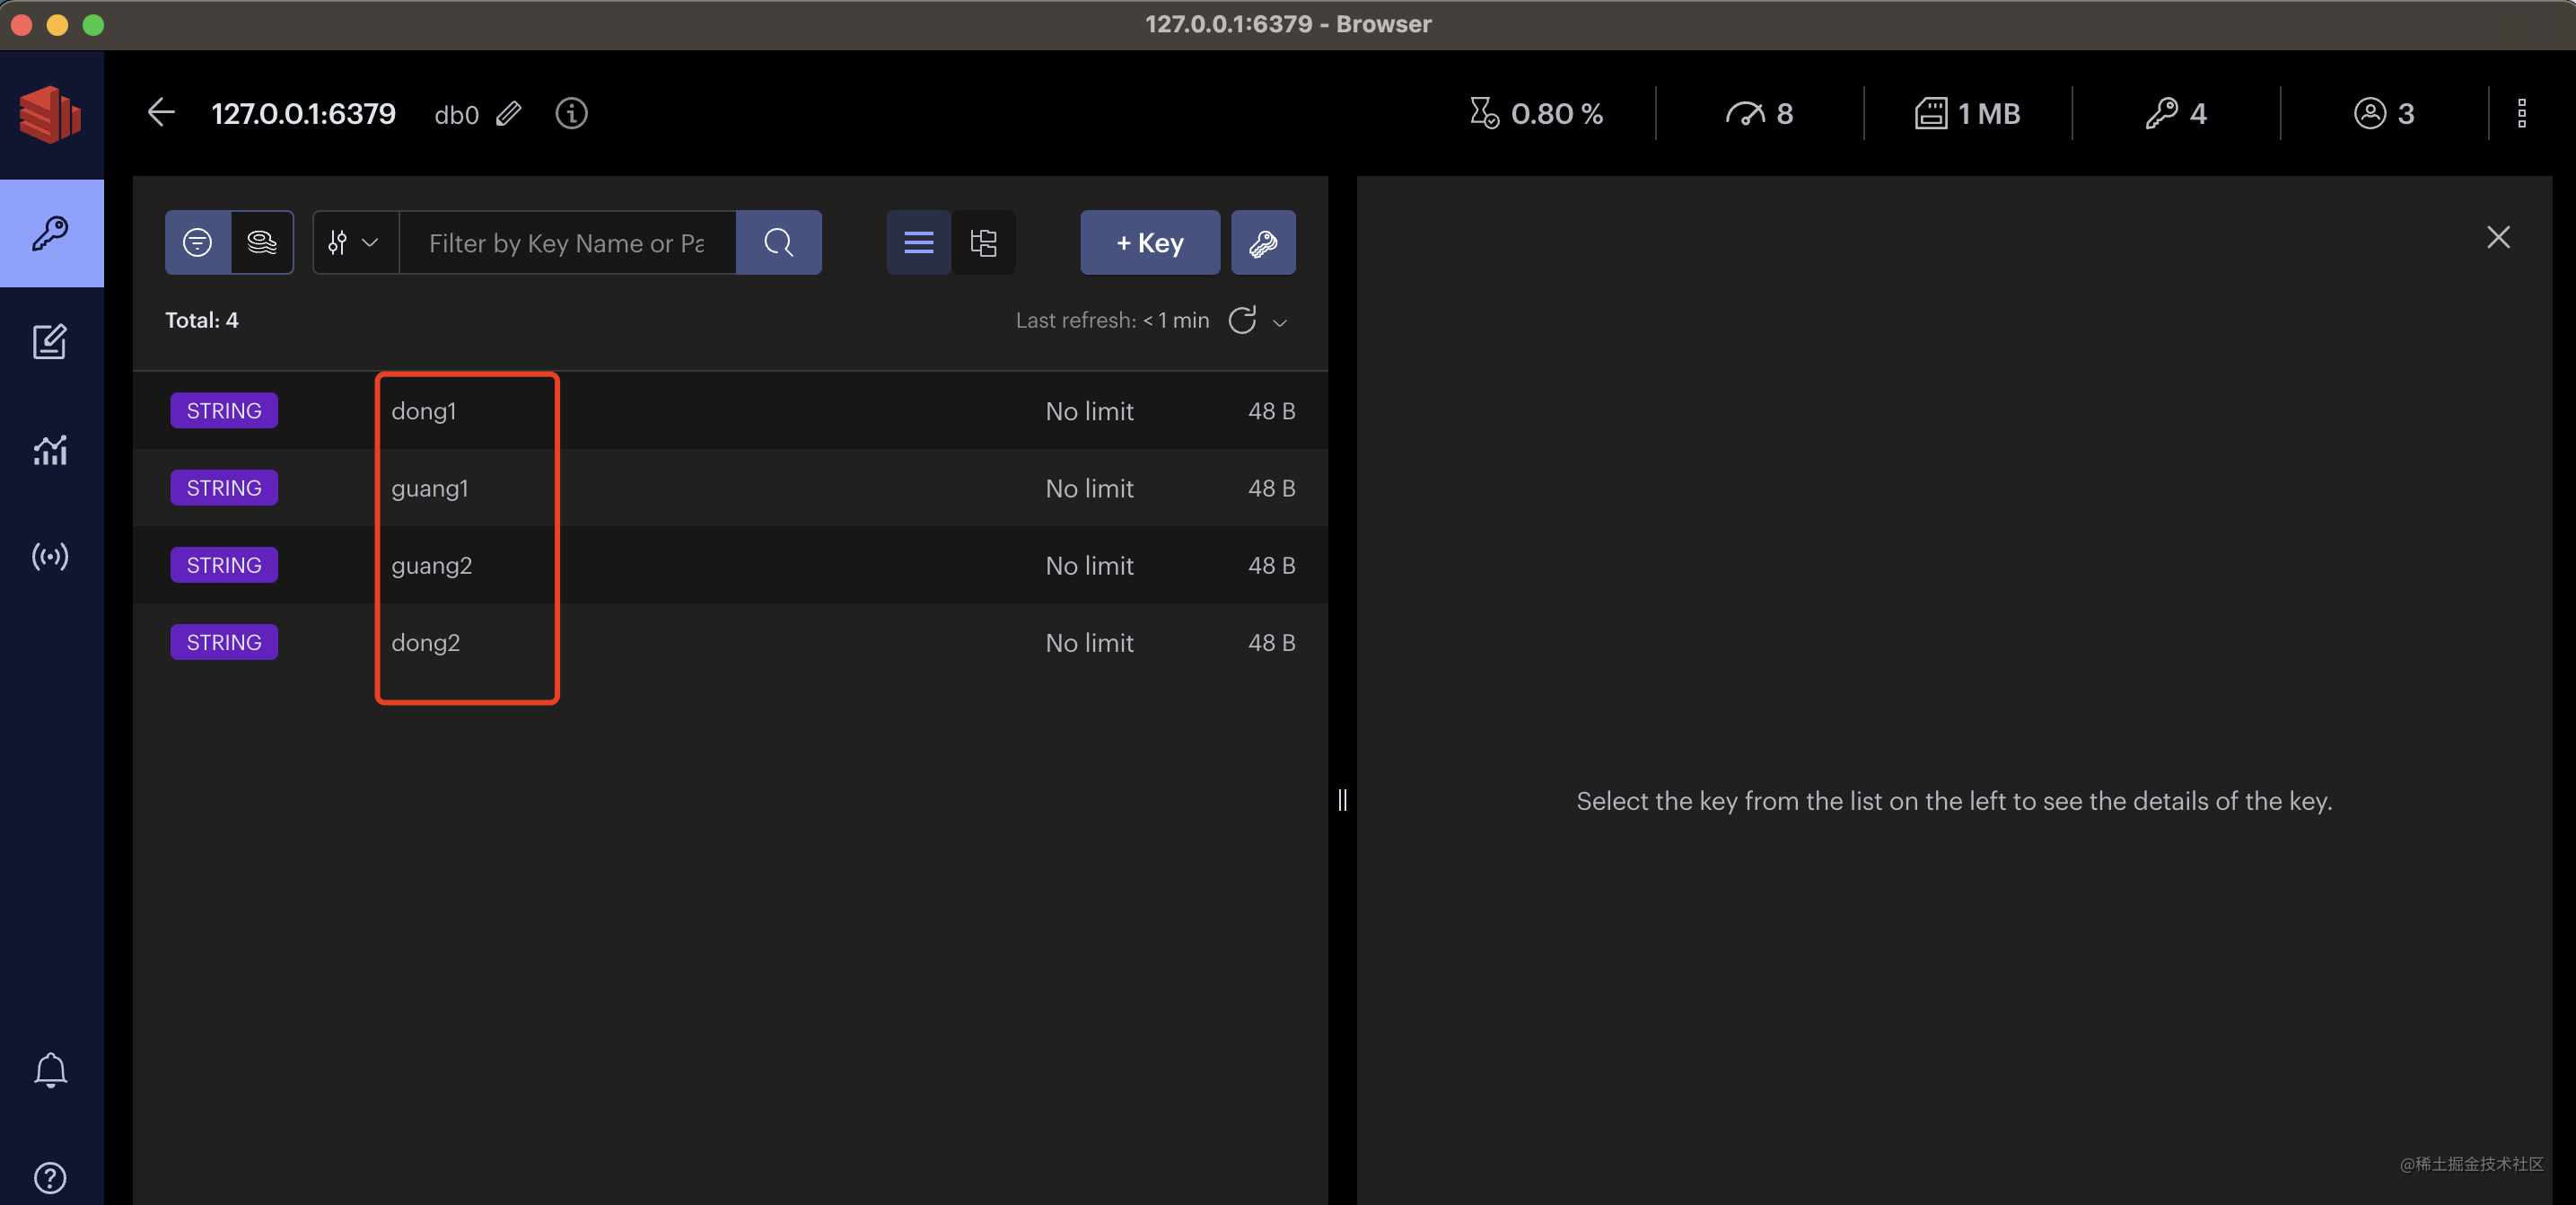Image resolution: width=2576 pixels, height=1205 pixels.
Task: Open the Analysis tools sidebar icon
Action: point(50,450)
